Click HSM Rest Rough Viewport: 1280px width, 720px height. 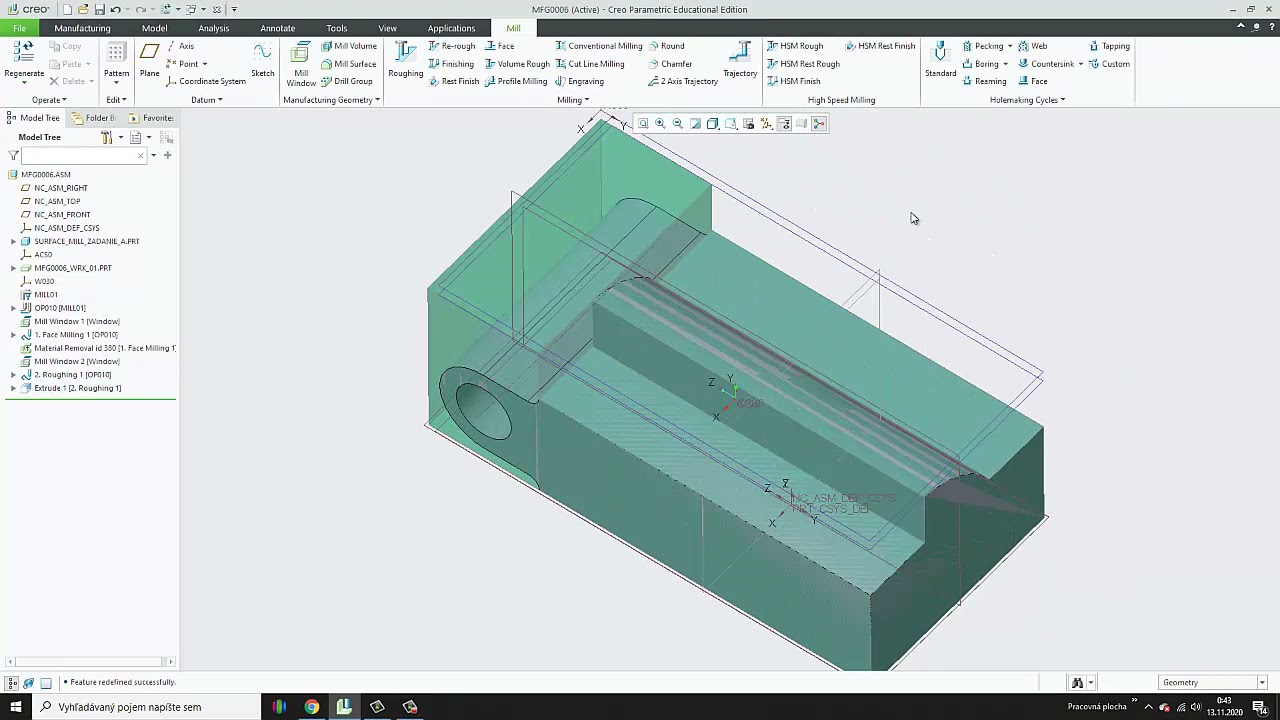pyautogui.click(x=803, y=64)
